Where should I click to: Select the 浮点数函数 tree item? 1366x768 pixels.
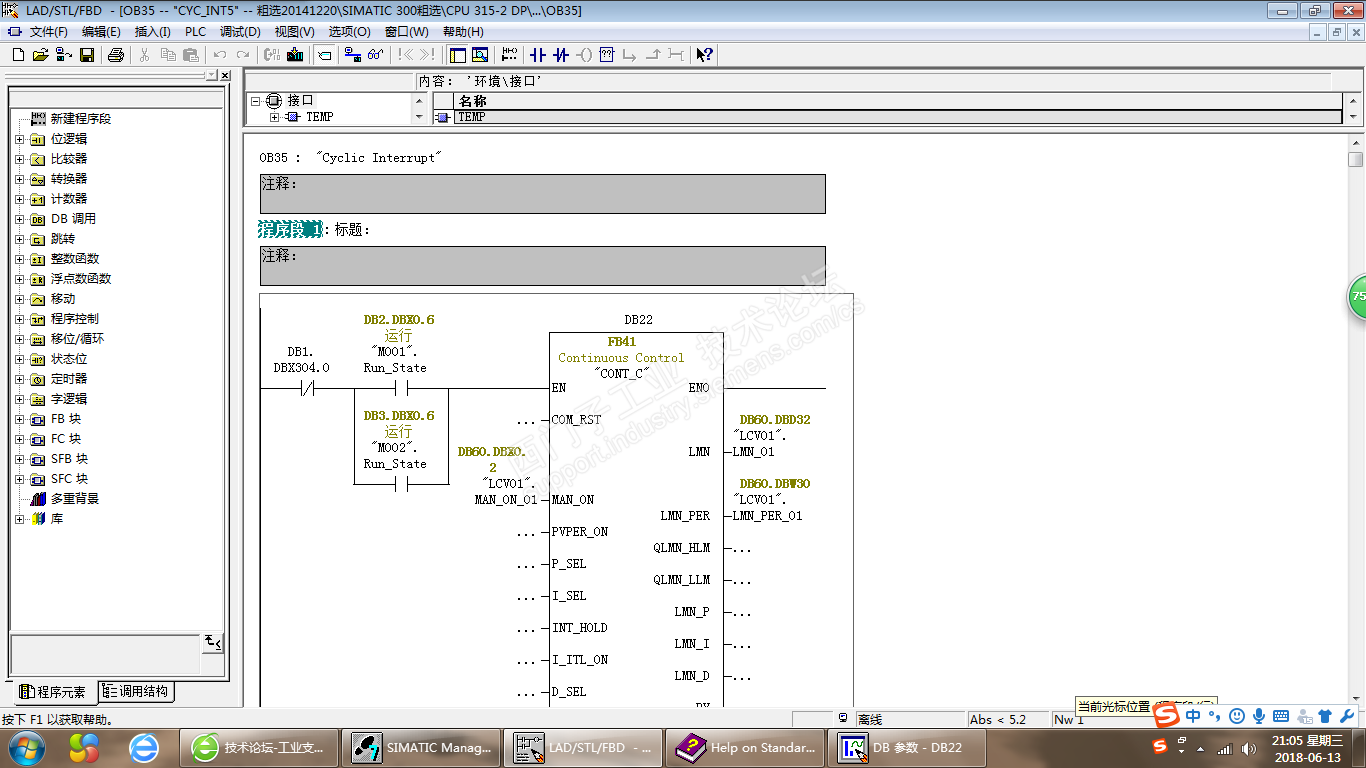pos(81,279)
